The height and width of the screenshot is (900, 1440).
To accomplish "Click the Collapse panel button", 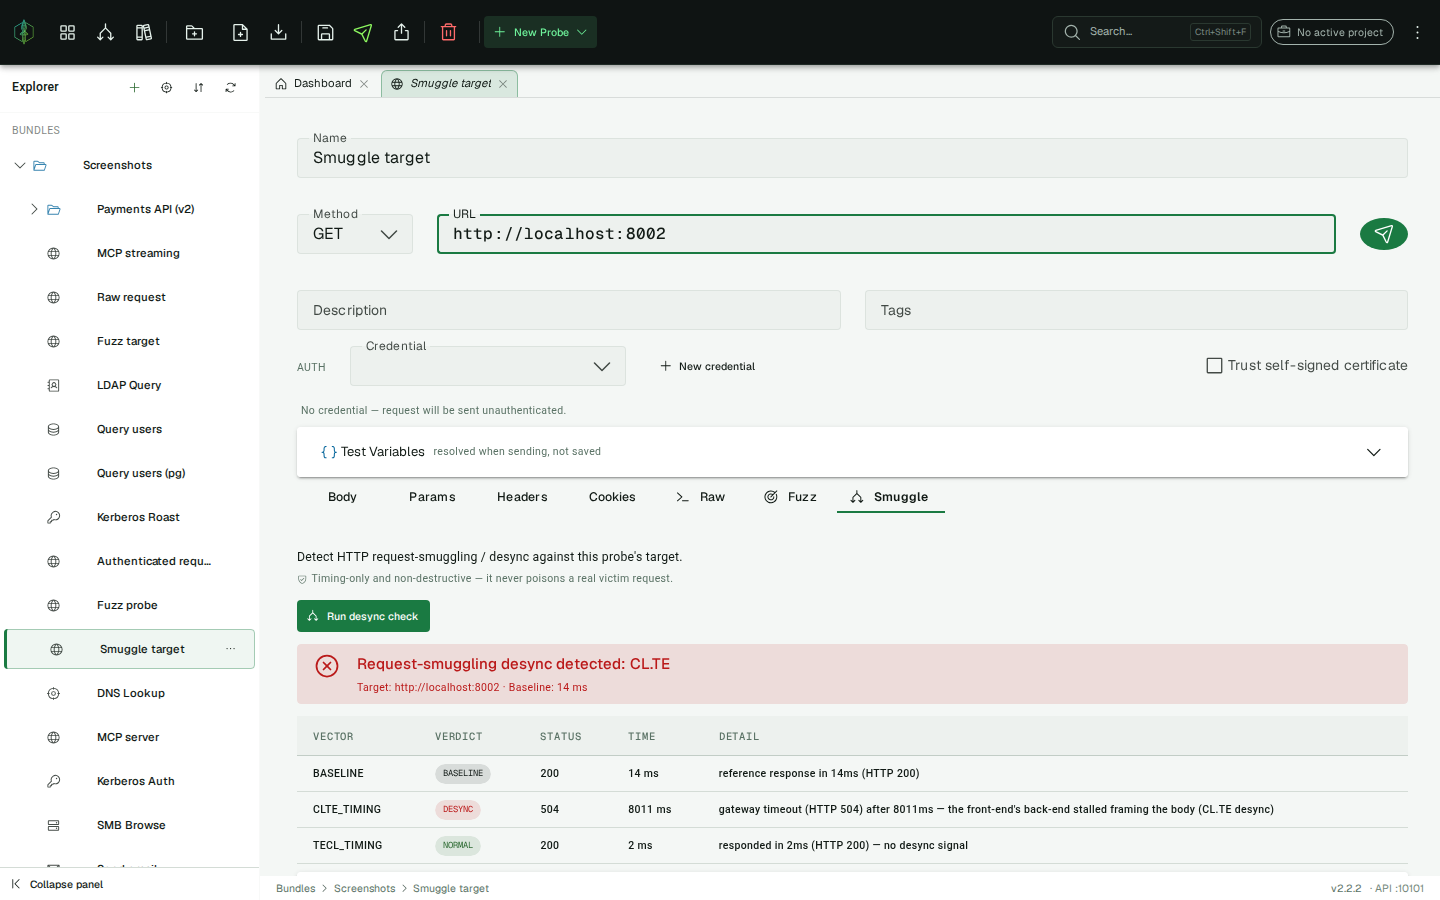I will [57, 884].
